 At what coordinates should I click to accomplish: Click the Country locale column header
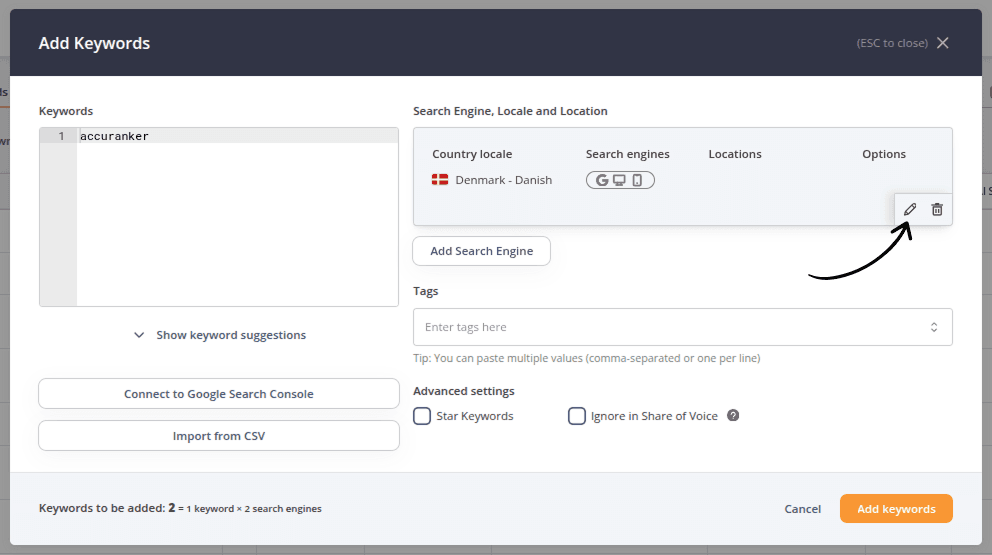[472, 154]
